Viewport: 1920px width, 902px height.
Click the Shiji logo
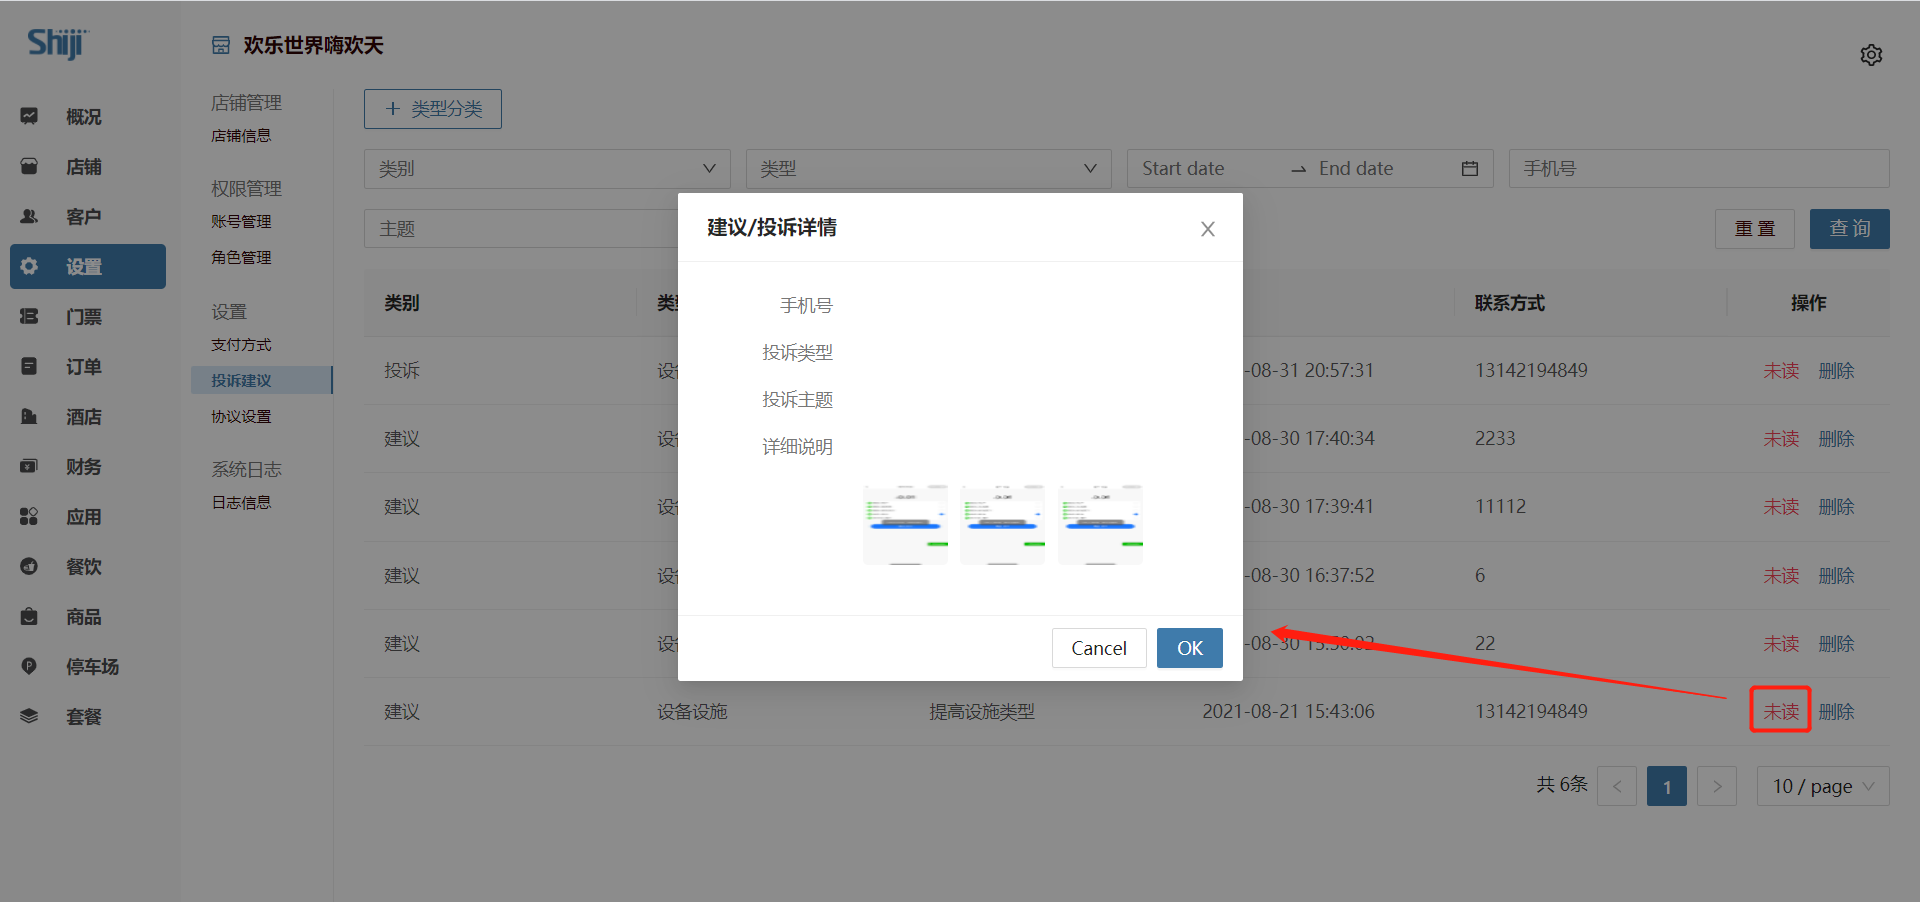[x=57, y=44]
